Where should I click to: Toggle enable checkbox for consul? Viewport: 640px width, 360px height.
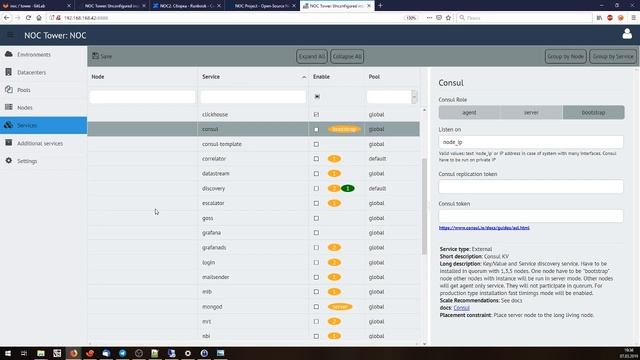[316, 129]
